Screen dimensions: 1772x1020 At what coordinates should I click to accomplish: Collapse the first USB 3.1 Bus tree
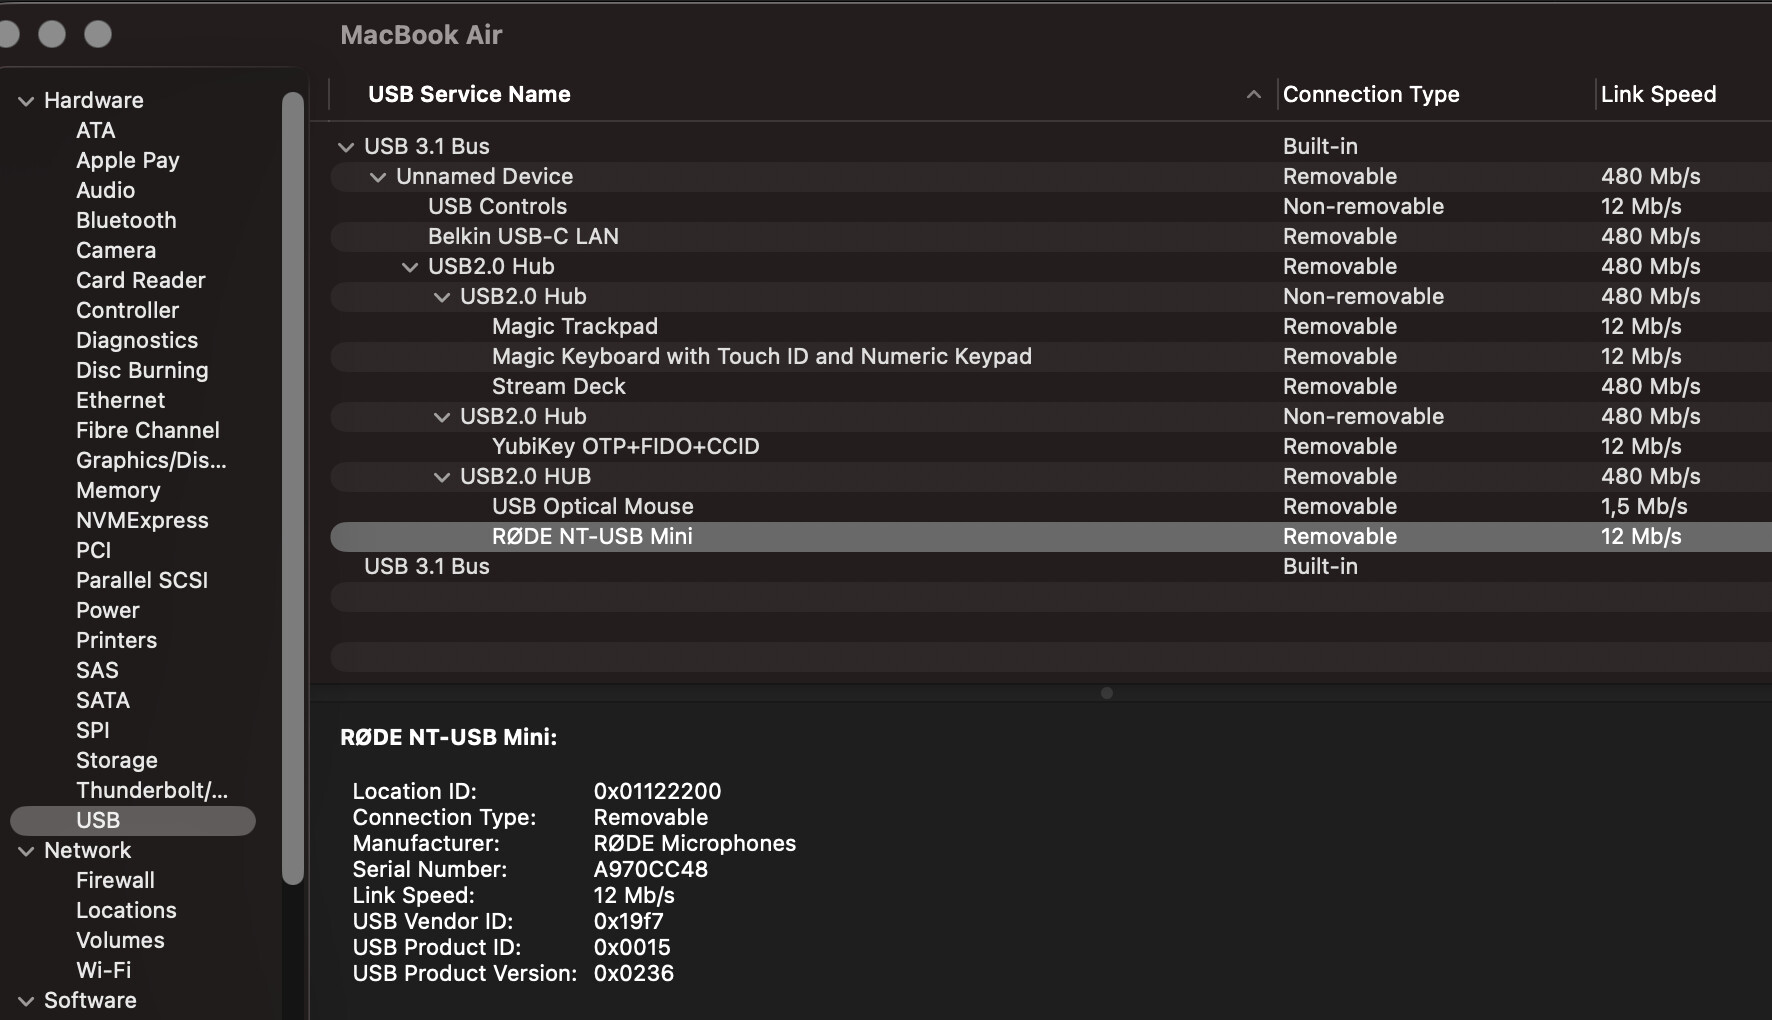346,147
